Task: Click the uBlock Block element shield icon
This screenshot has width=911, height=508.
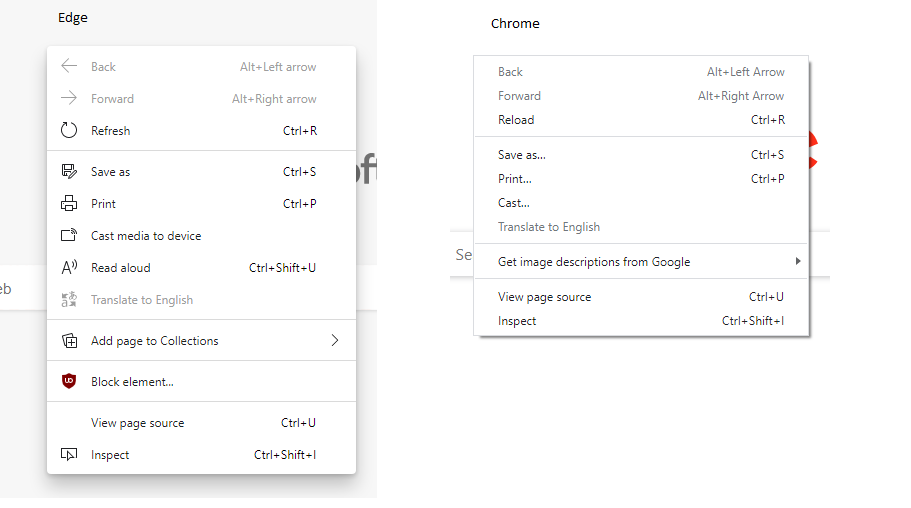Action: point(69,382)
